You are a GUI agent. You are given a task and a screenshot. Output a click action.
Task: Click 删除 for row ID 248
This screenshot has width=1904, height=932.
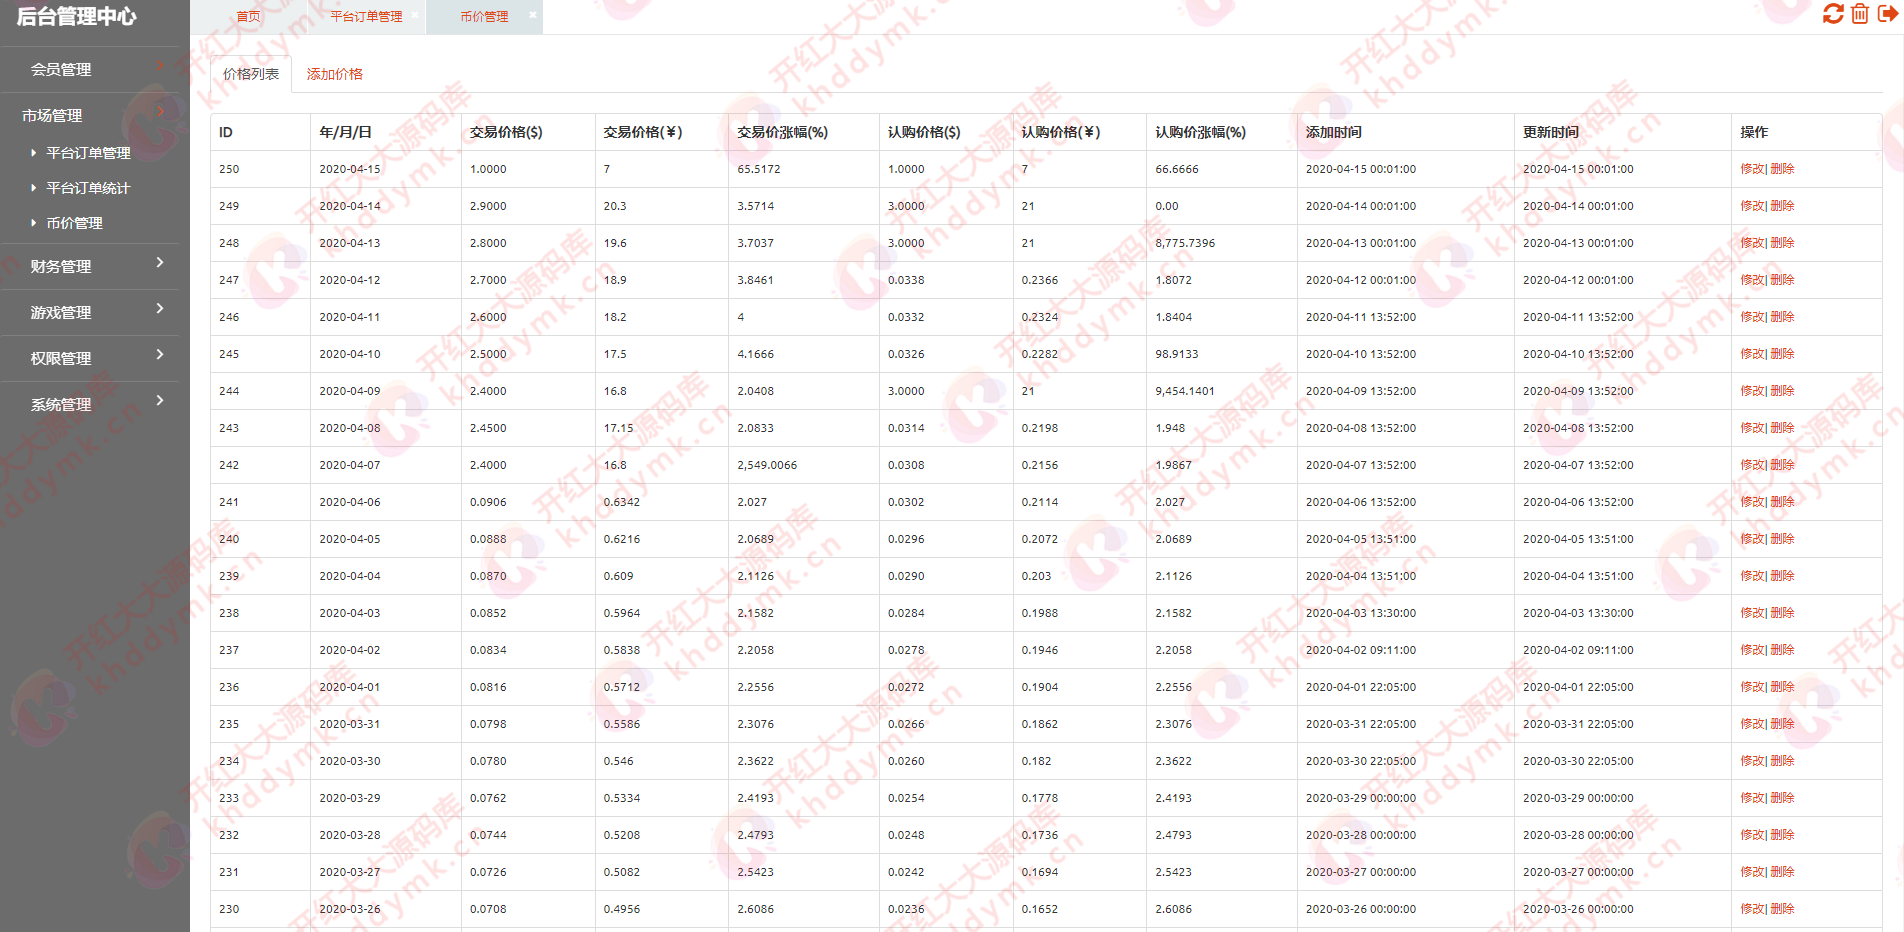pos(1782,243)
